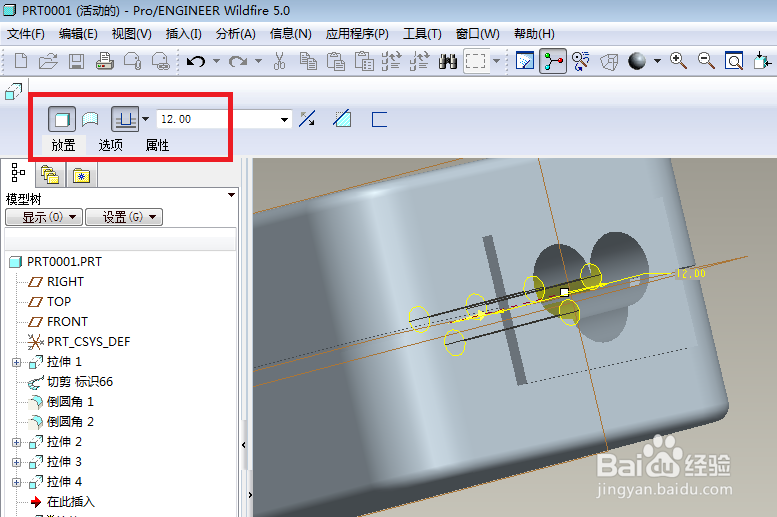777x517 pixels.
Task: Click the 显示(O) dropdown button
Action: (x=44, y=217)
